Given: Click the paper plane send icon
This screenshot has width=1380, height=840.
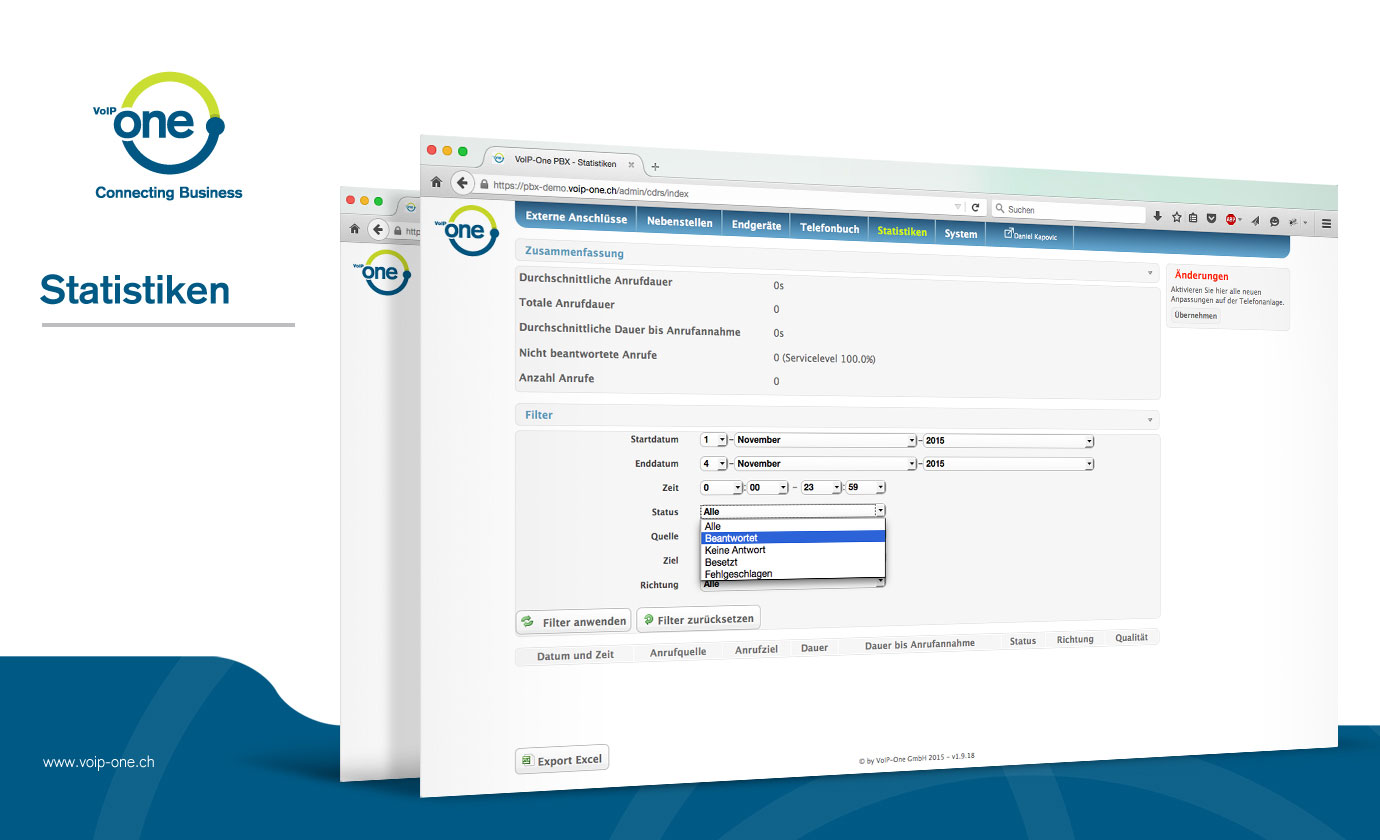Looking at the screenshot, I should (x=1255, y=220).
